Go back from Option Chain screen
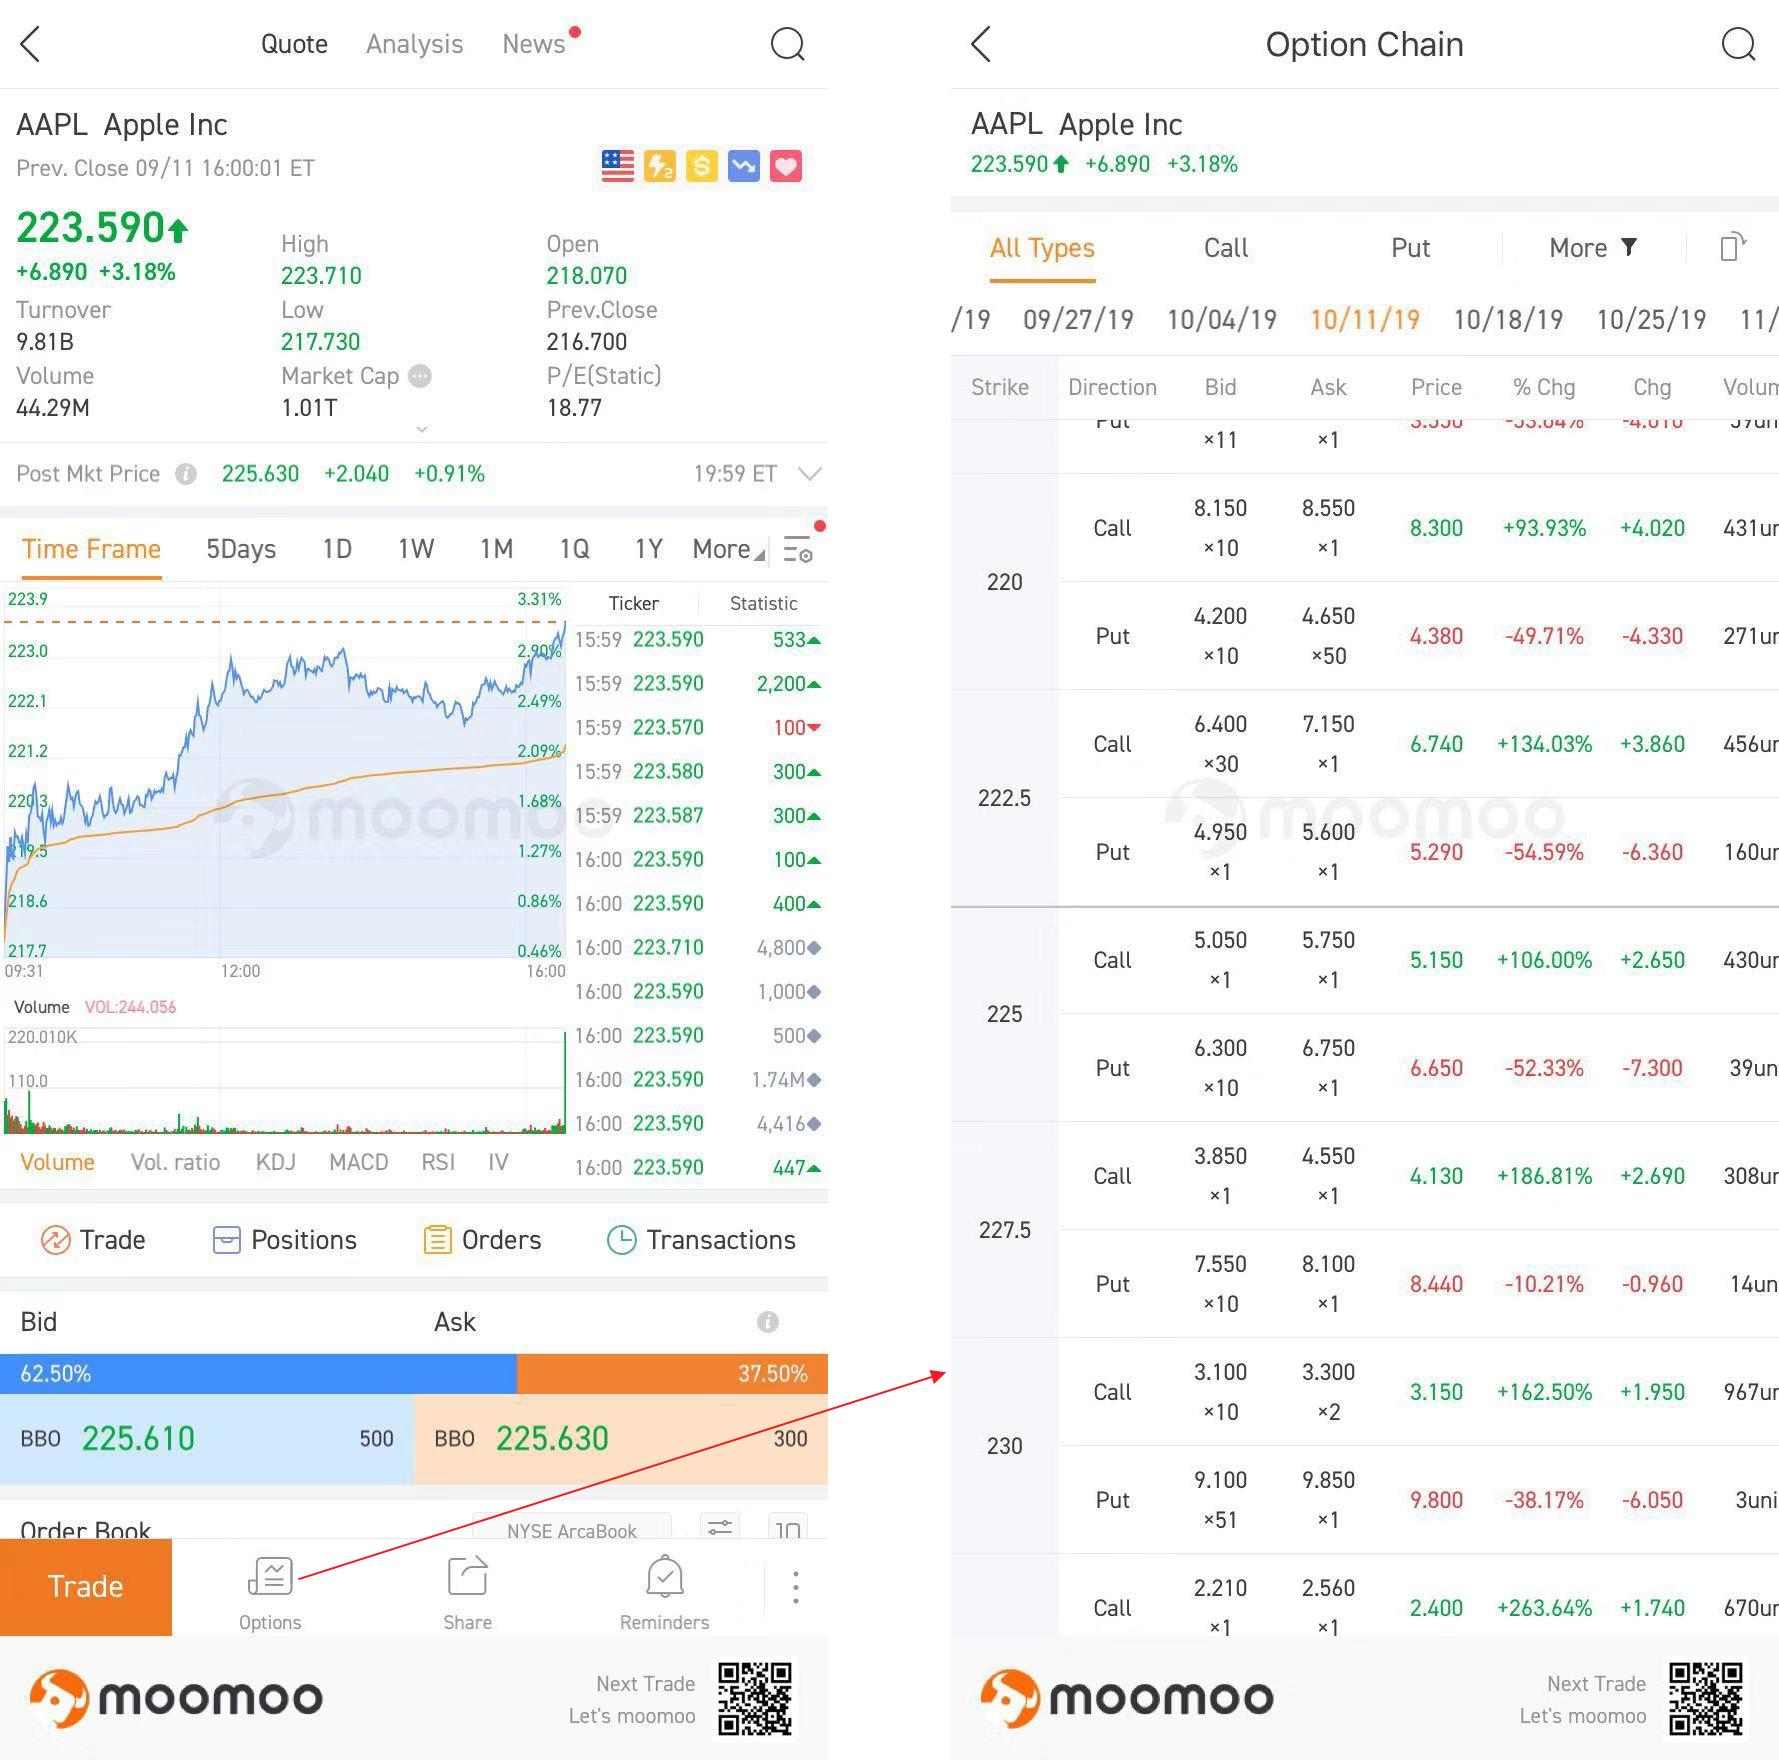Viewport: 1779px width, 1760px height. (x=981, y=44)
